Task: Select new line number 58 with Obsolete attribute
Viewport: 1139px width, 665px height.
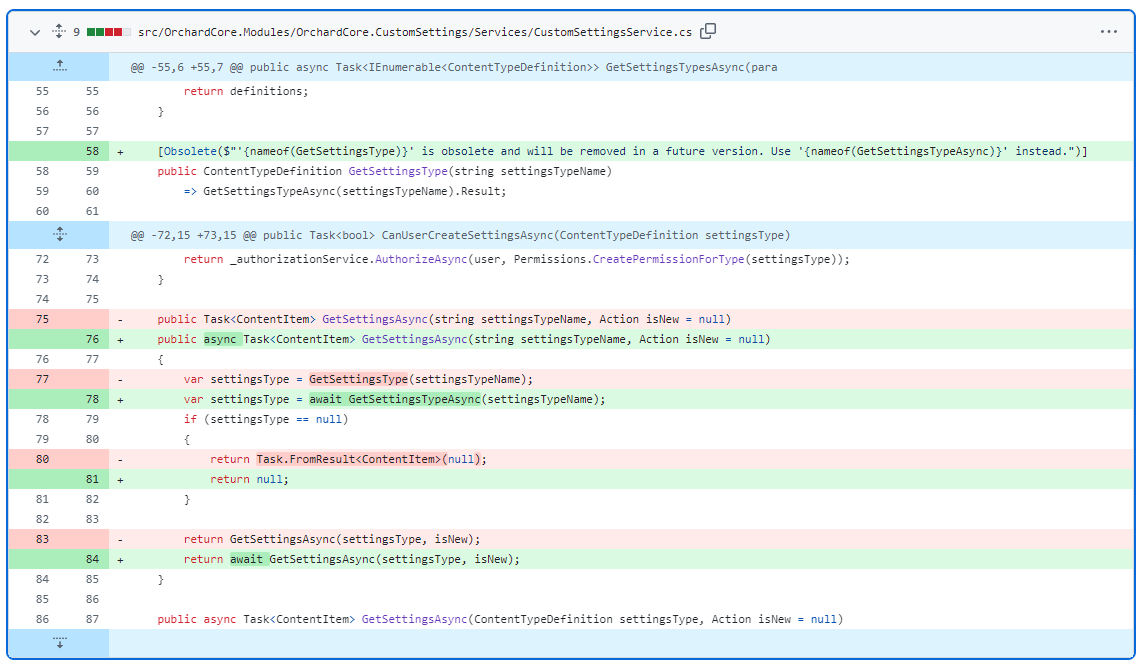Action: coord(92,151)
